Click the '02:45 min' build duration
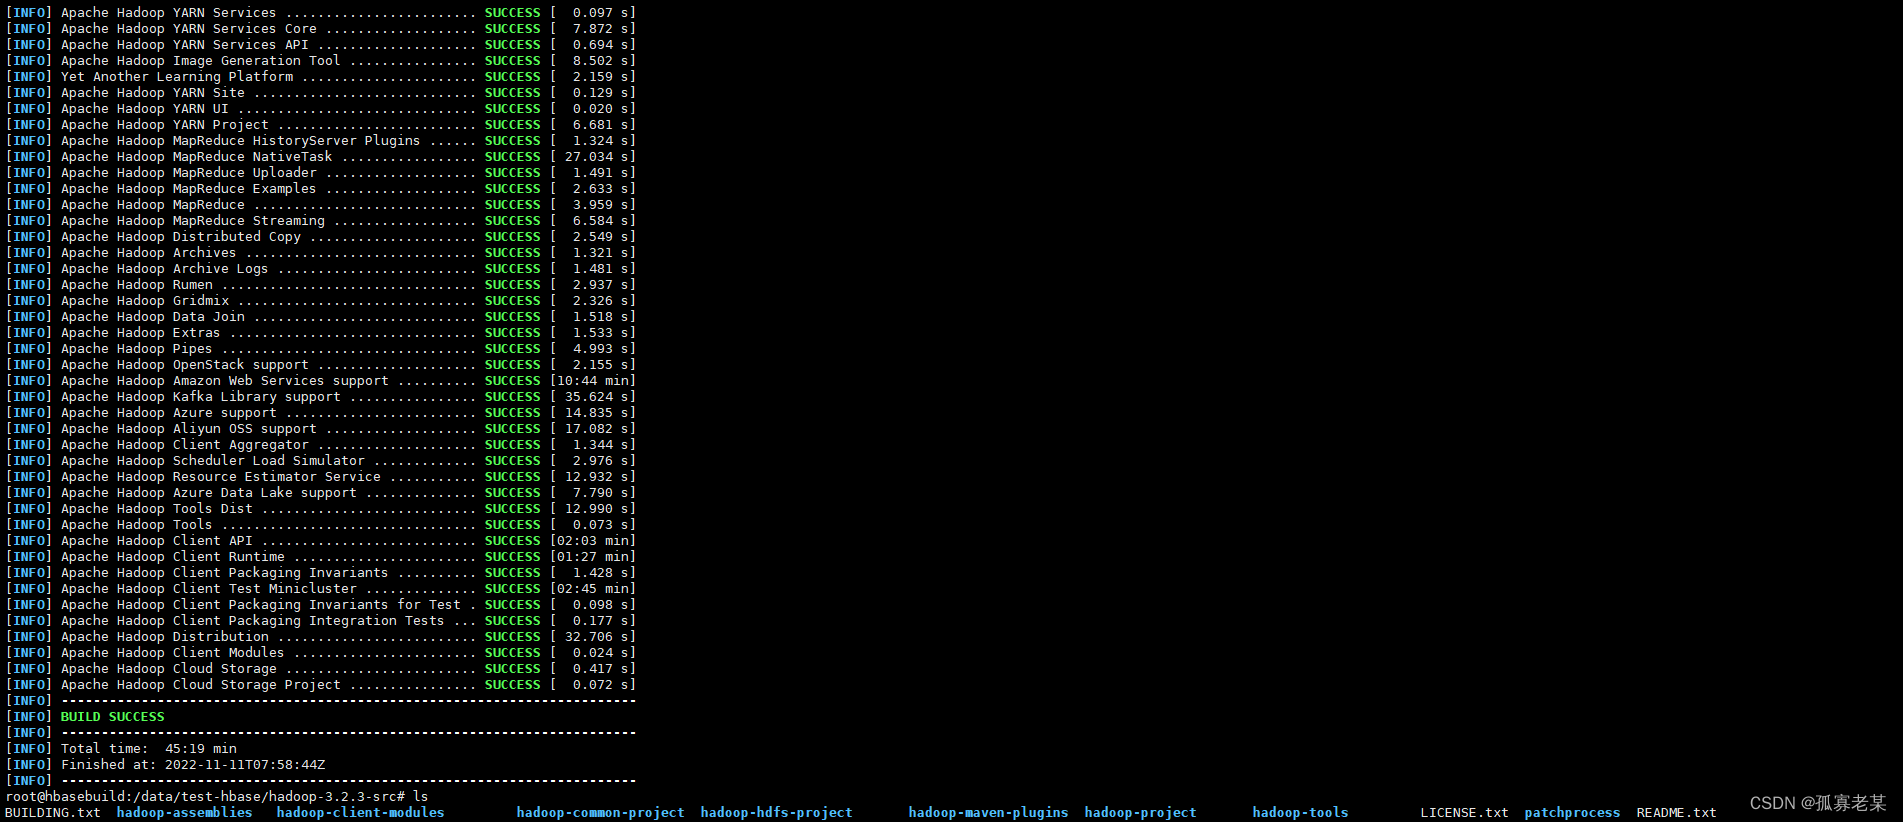1903x822 pixels. click(593, 589)
